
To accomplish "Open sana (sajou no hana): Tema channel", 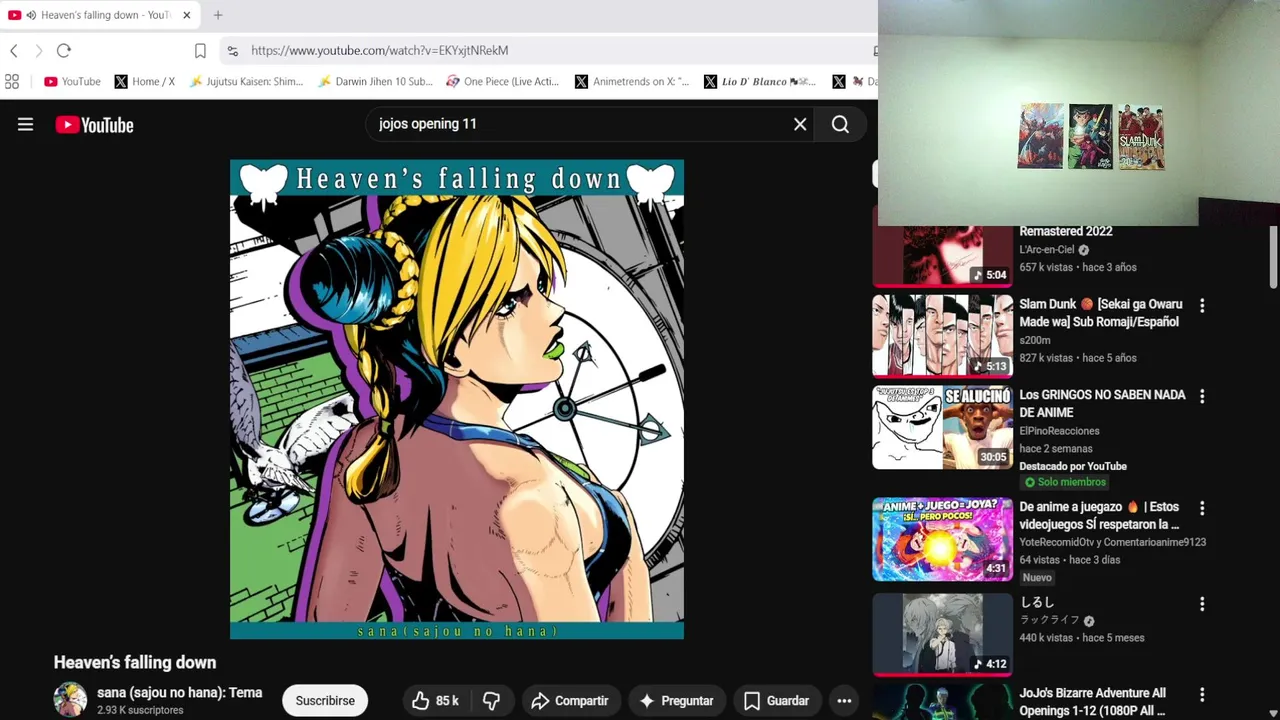I will point(180,692).
